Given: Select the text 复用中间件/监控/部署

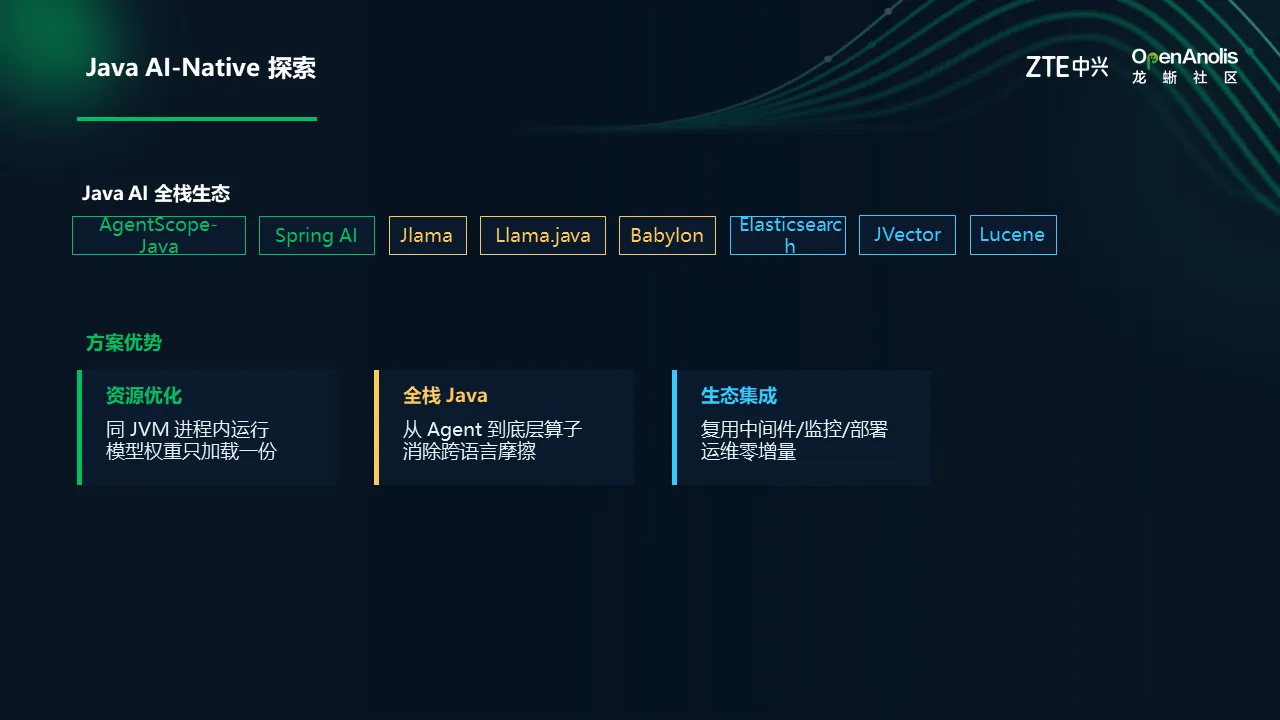Looking at the screenshot, I should pos(795,429).
